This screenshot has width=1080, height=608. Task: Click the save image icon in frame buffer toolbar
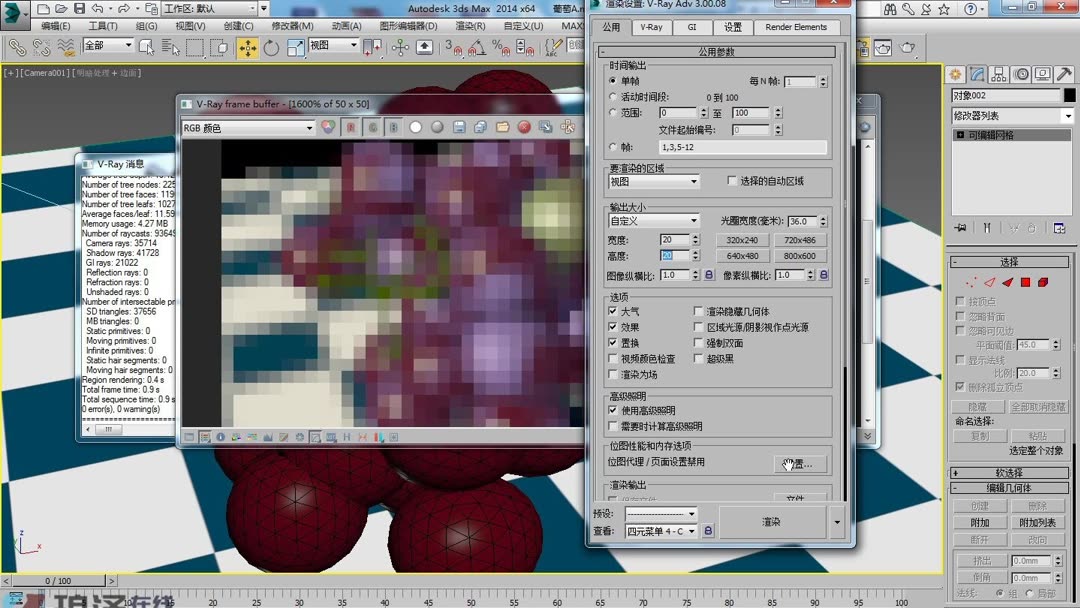tap(460, 130)
